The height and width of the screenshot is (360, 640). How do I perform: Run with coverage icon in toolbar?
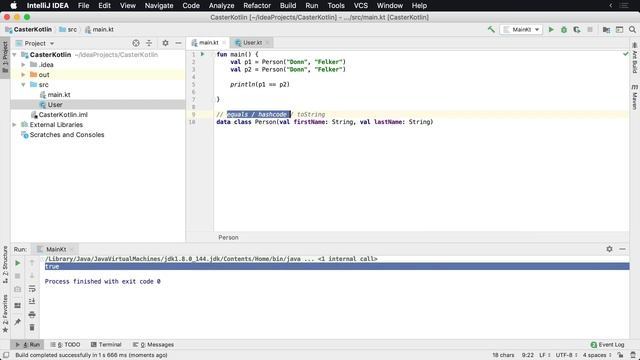click(577, 29)
